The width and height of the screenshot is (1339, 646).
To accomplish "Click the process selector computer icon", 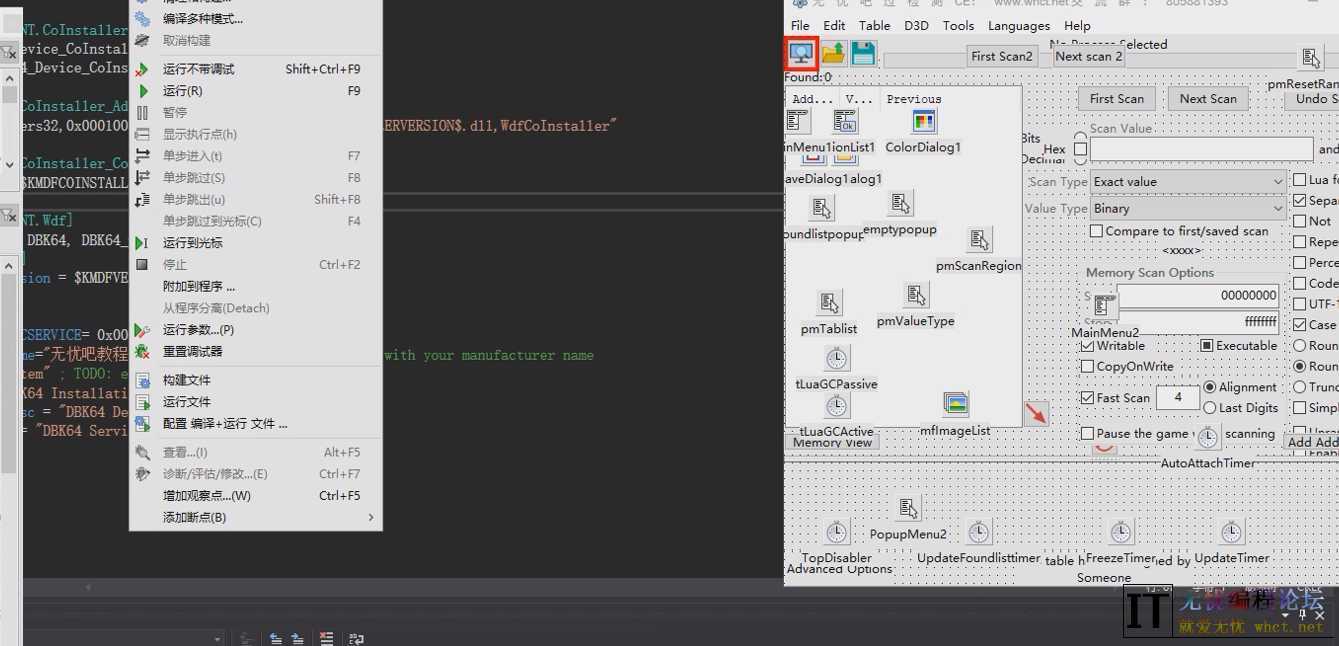I will point(801,54).
